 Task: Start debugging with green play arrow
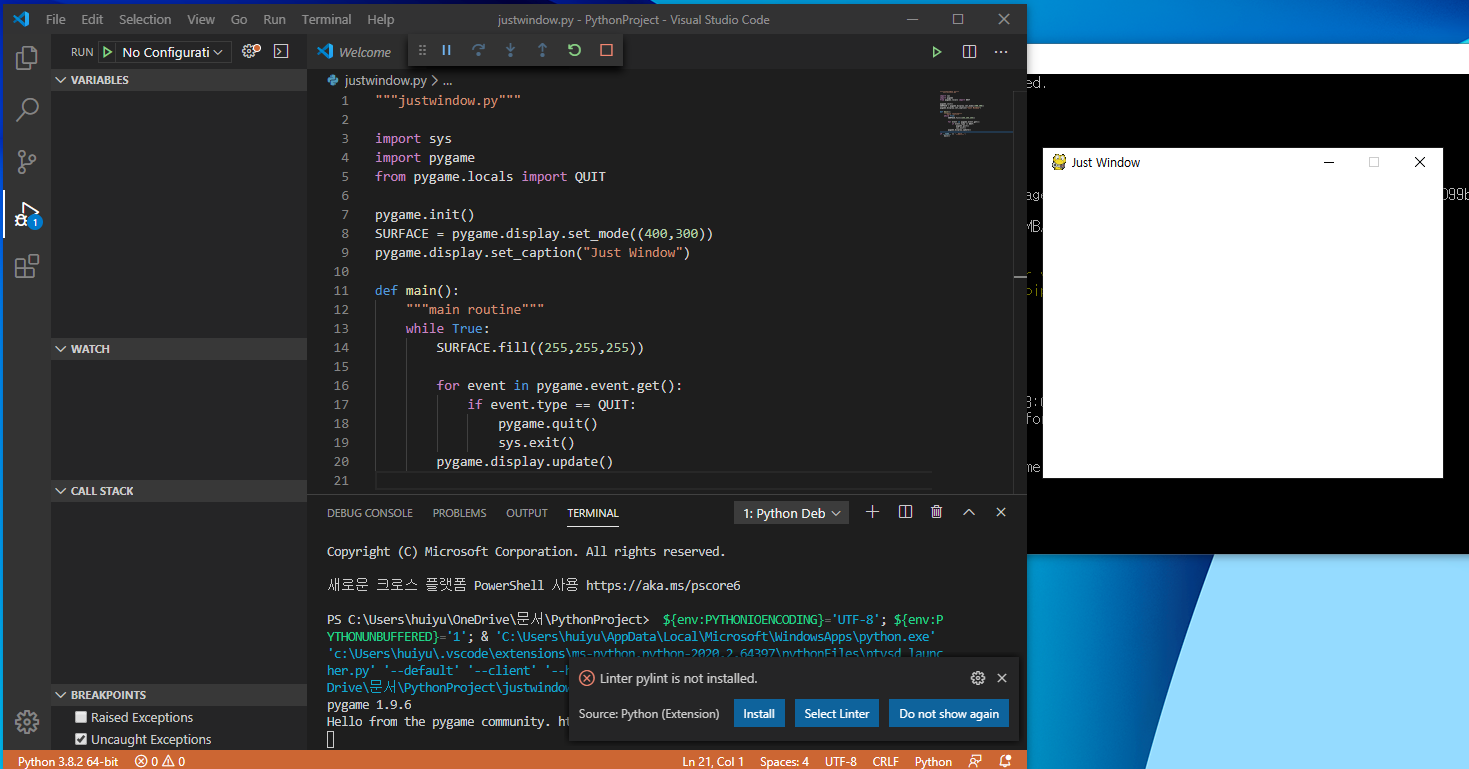coord(107,52)
